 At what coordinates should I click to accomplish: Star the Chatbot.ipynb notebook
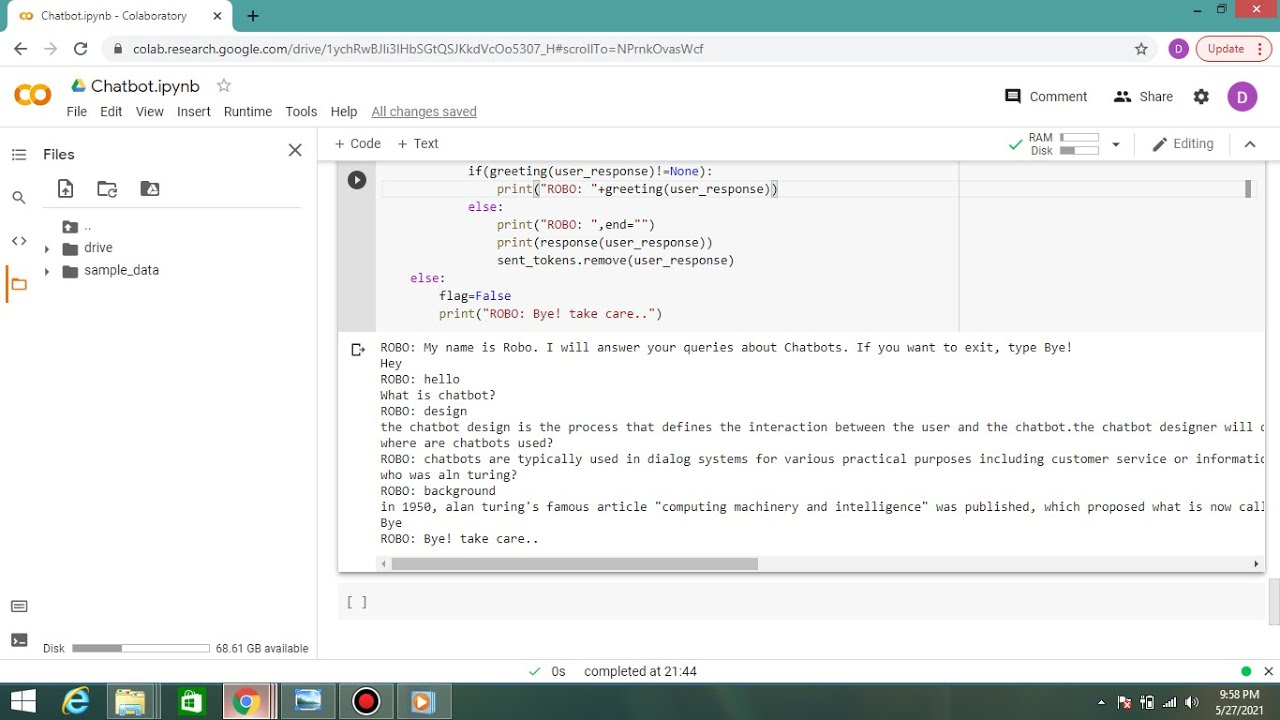[x=224, y=86]
